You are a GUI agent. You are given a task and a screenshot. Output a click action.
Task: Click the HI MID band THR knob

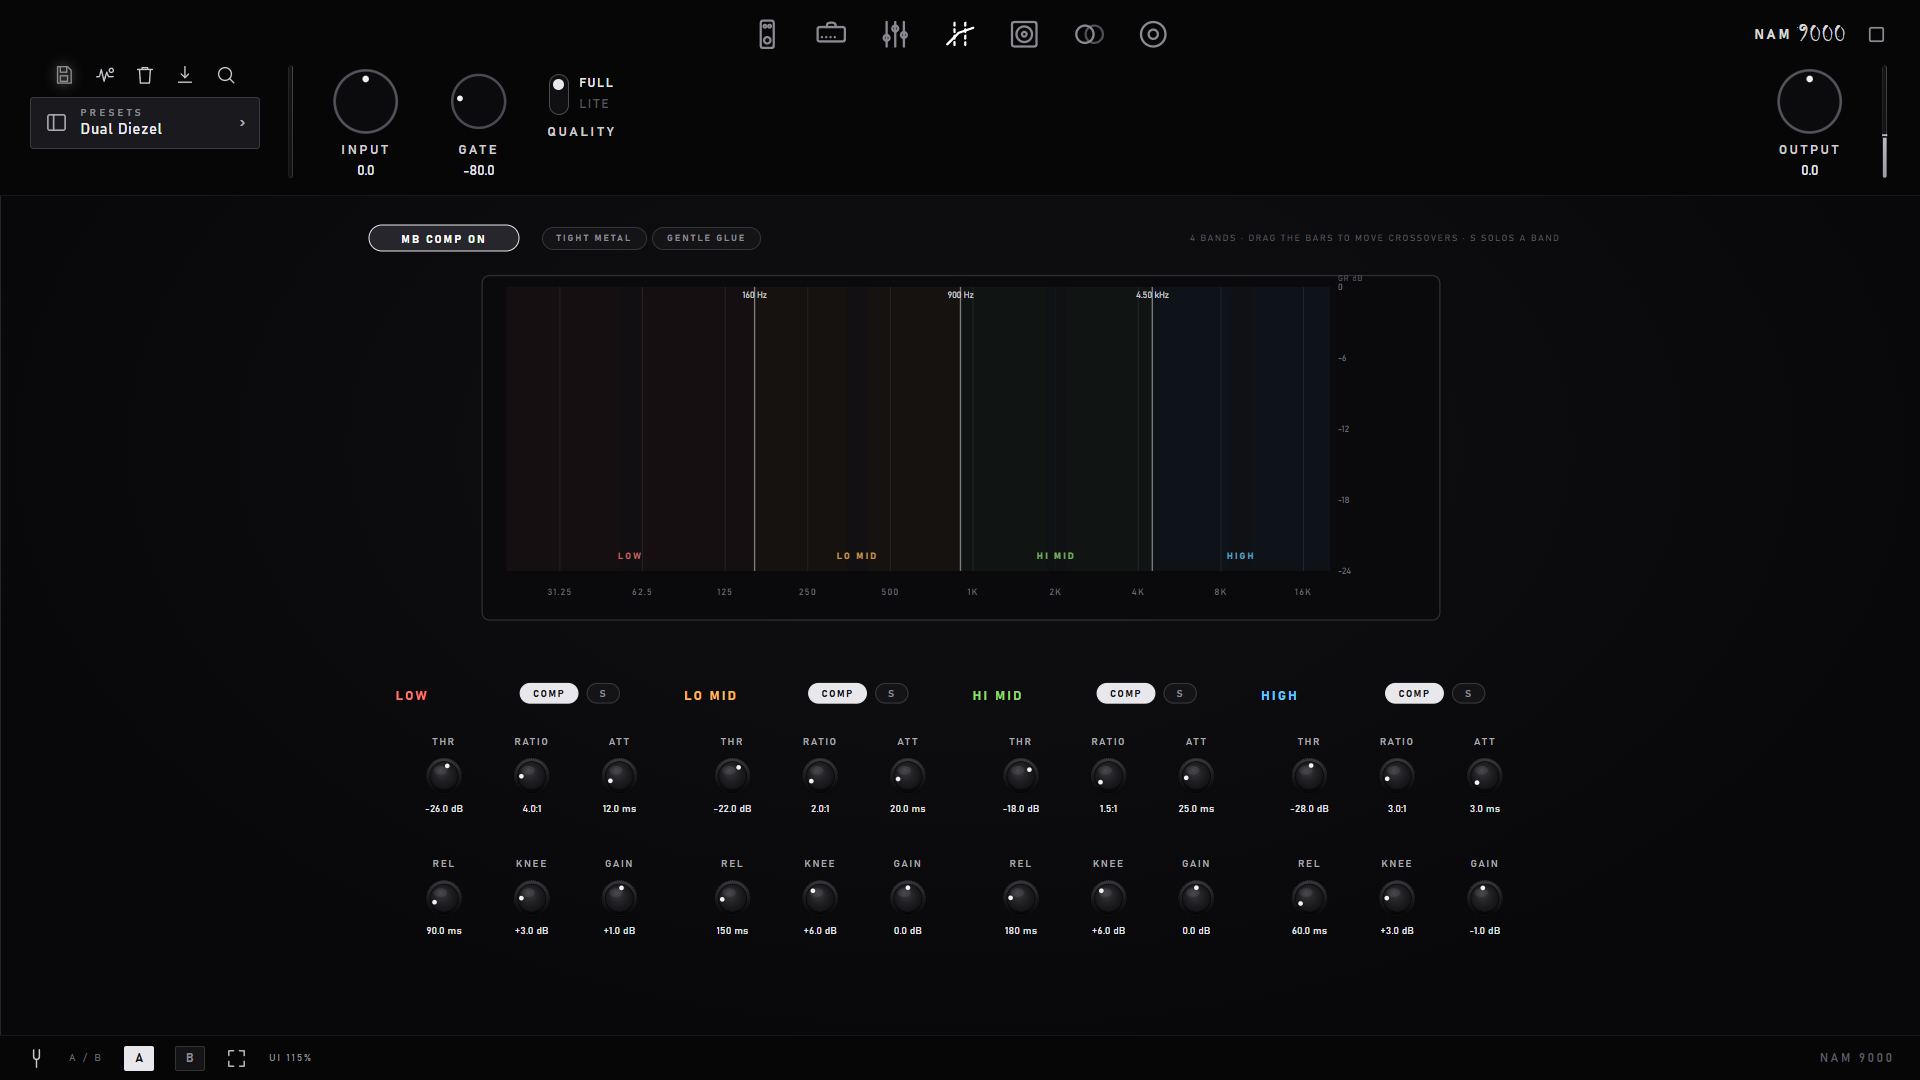[x=1021, y=775]
